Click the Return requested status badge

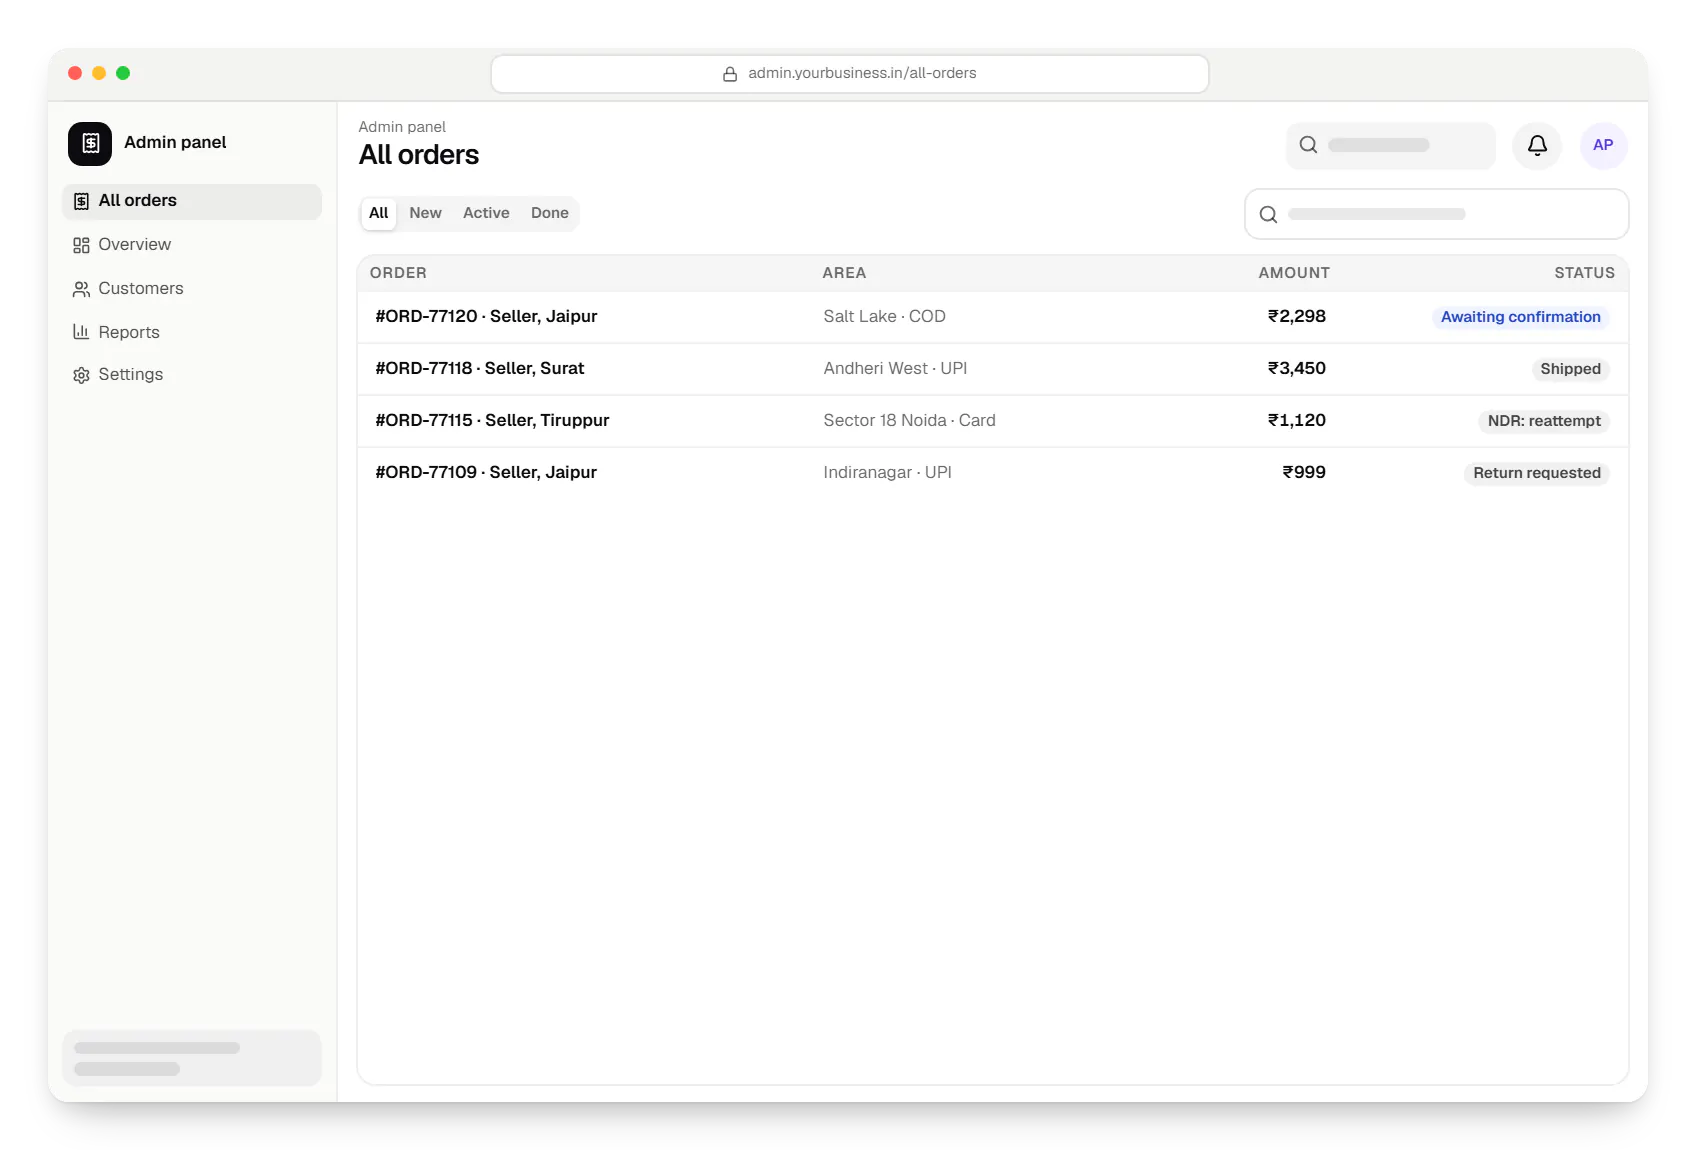click(1537, 473)
